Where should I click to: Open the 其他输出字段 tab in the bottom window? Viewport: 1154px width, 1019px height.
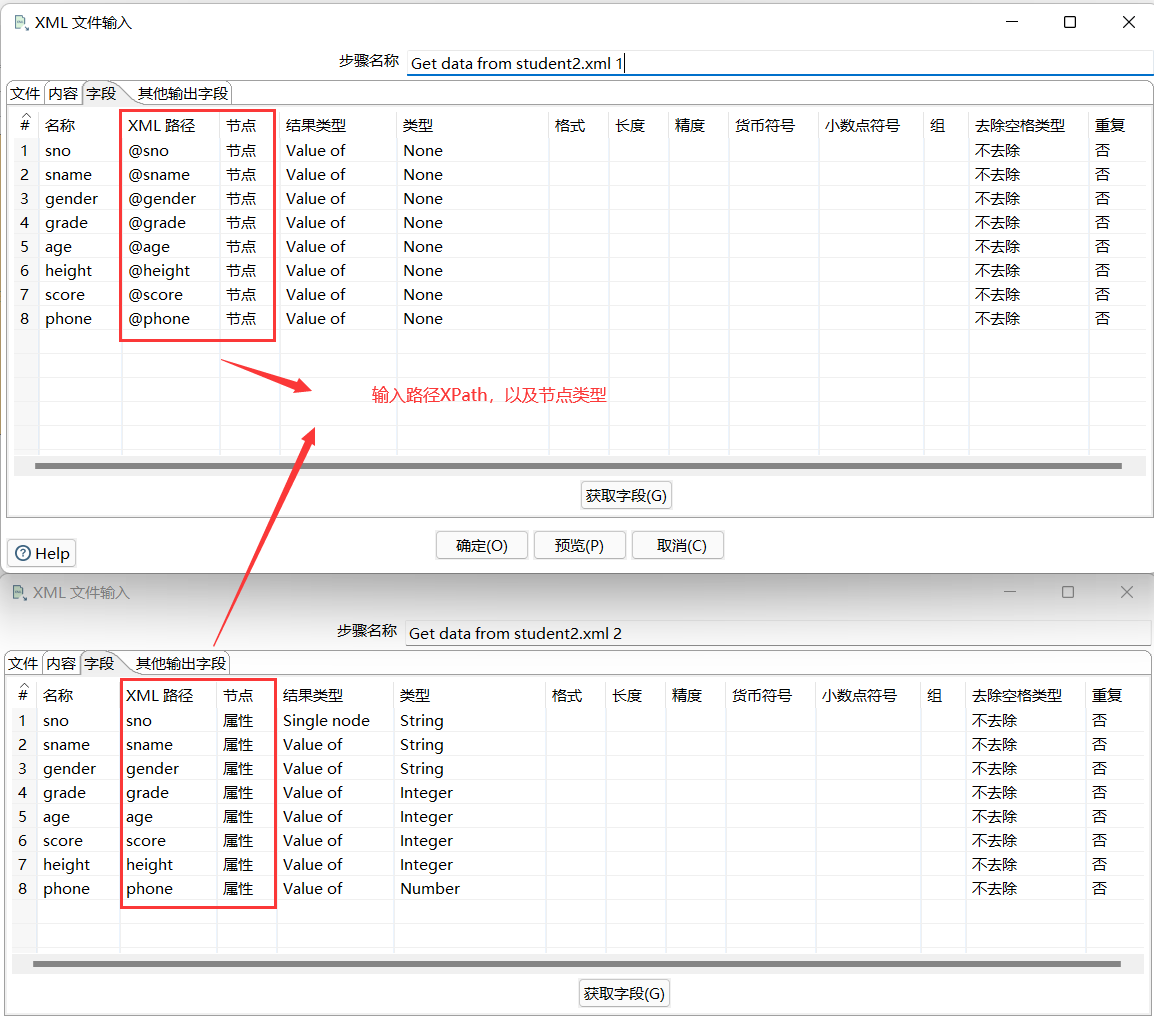pyautogui.click(x=180, y=663)
